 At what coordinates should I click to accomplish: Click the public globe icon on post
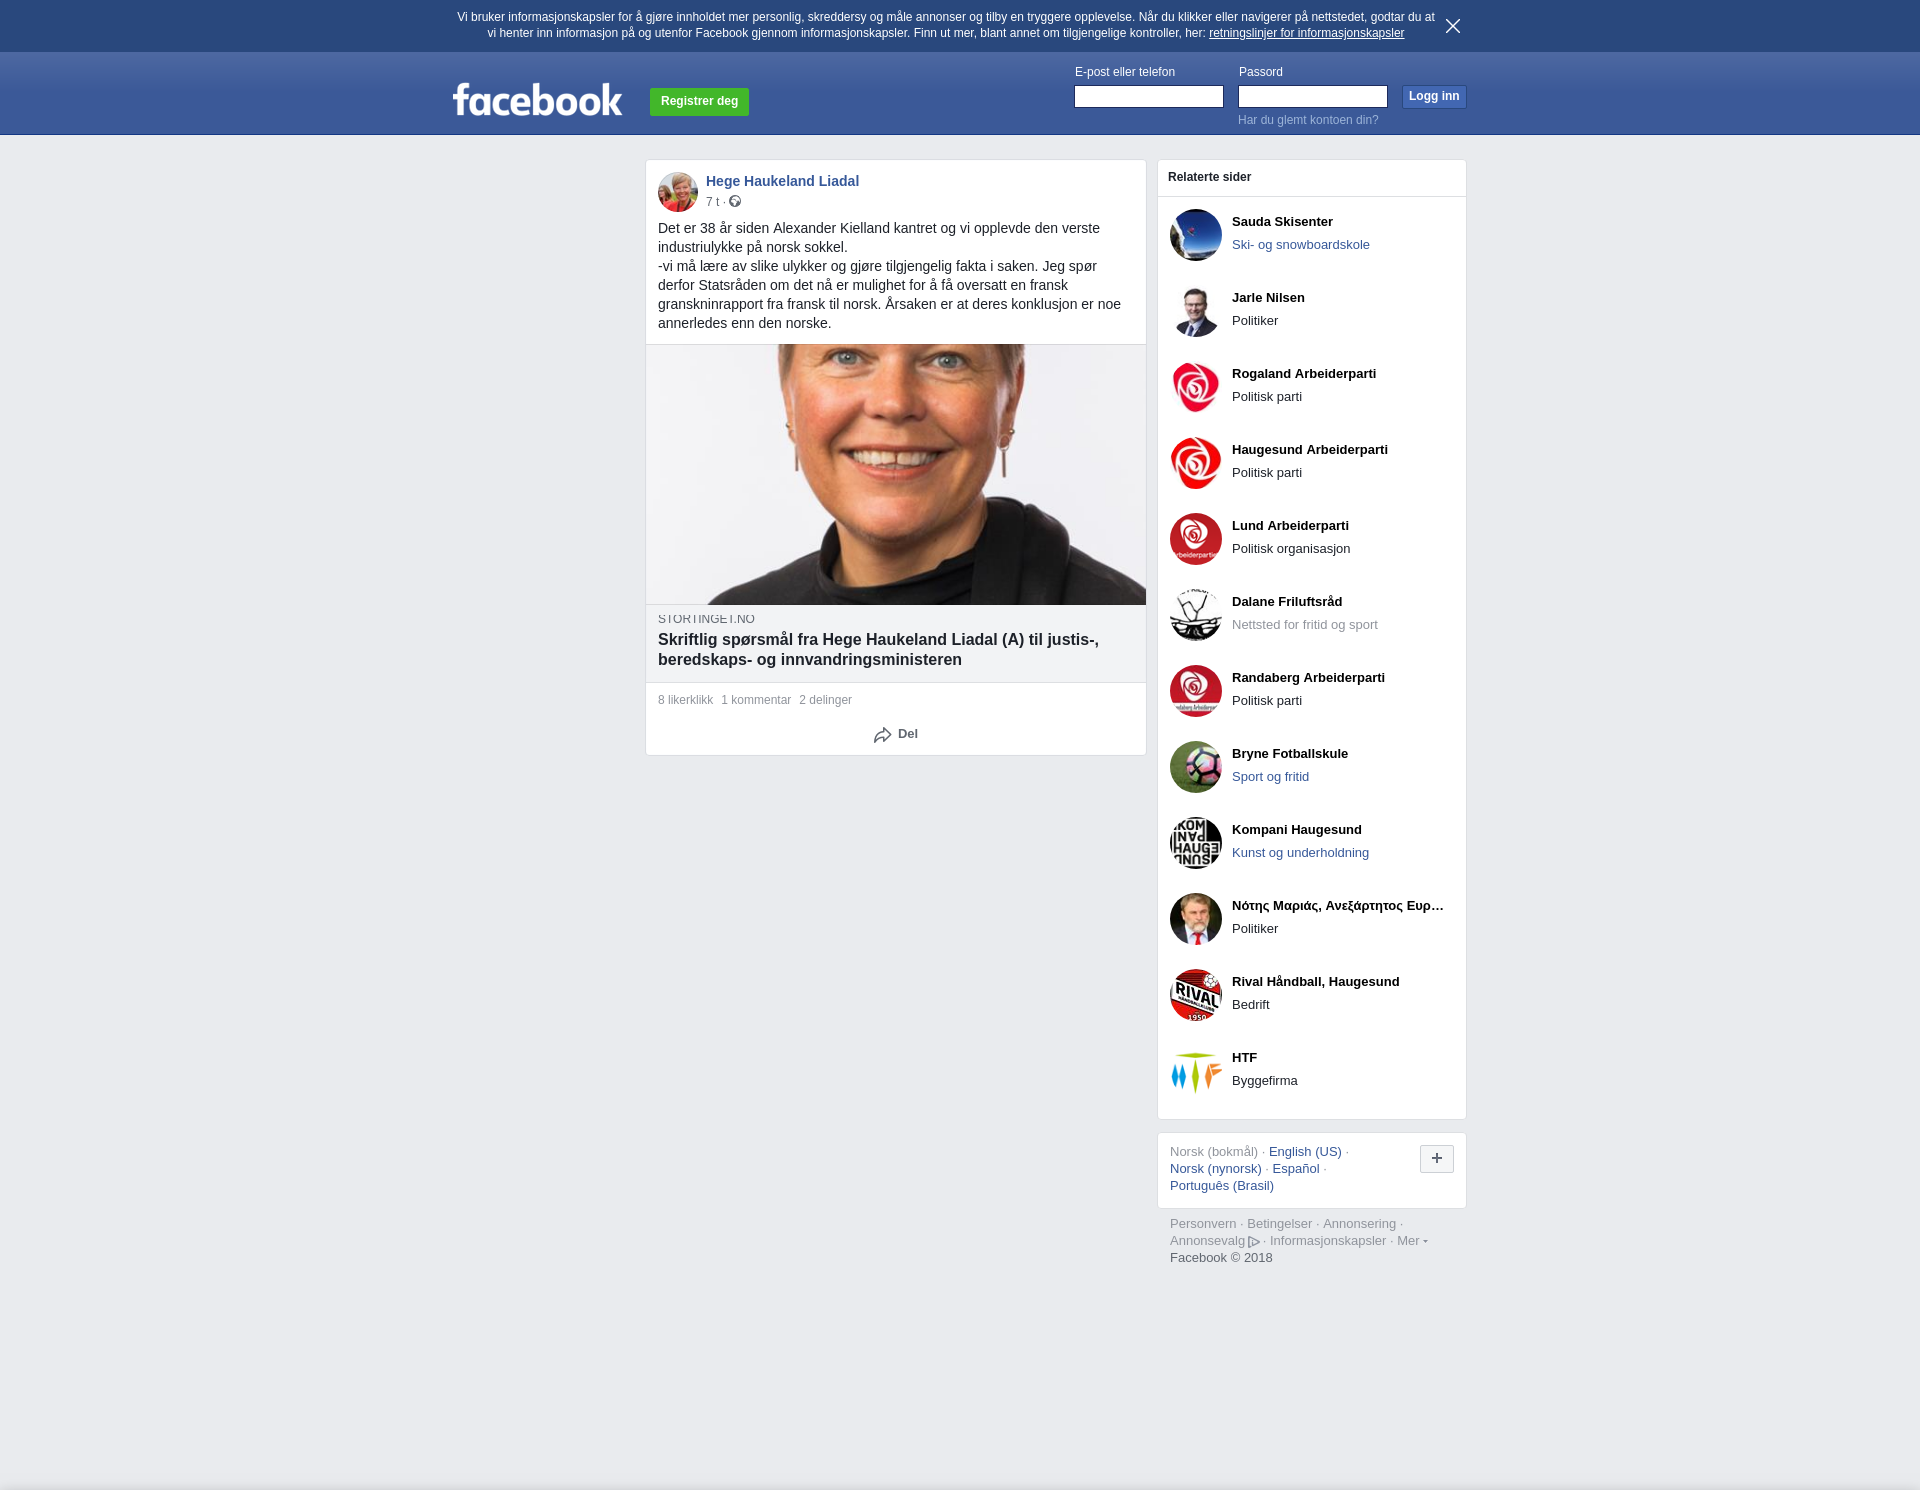735,202
